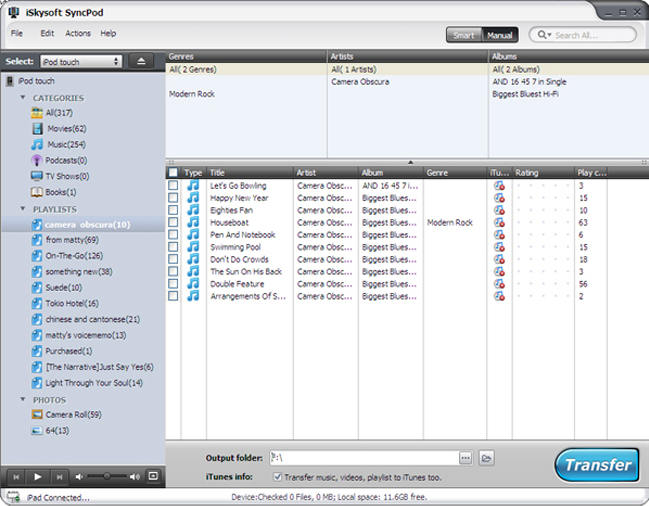This screenshot has width=649, height=506.
Task: Click the Transfer button
Action: 596,465
